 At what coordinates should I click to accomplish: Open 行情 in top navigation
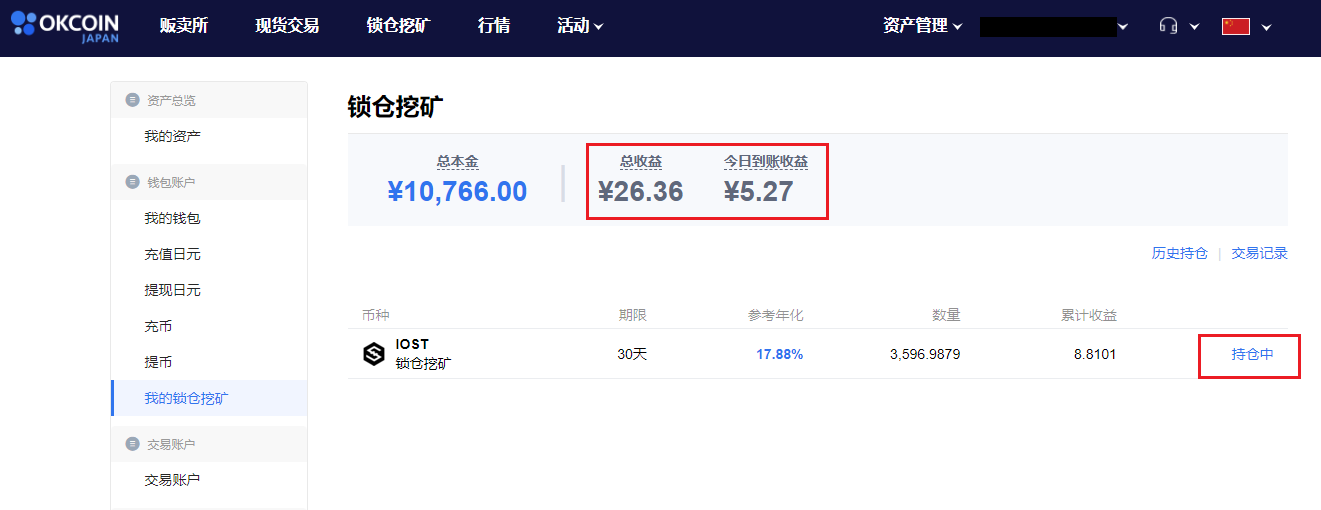point(494,26)
